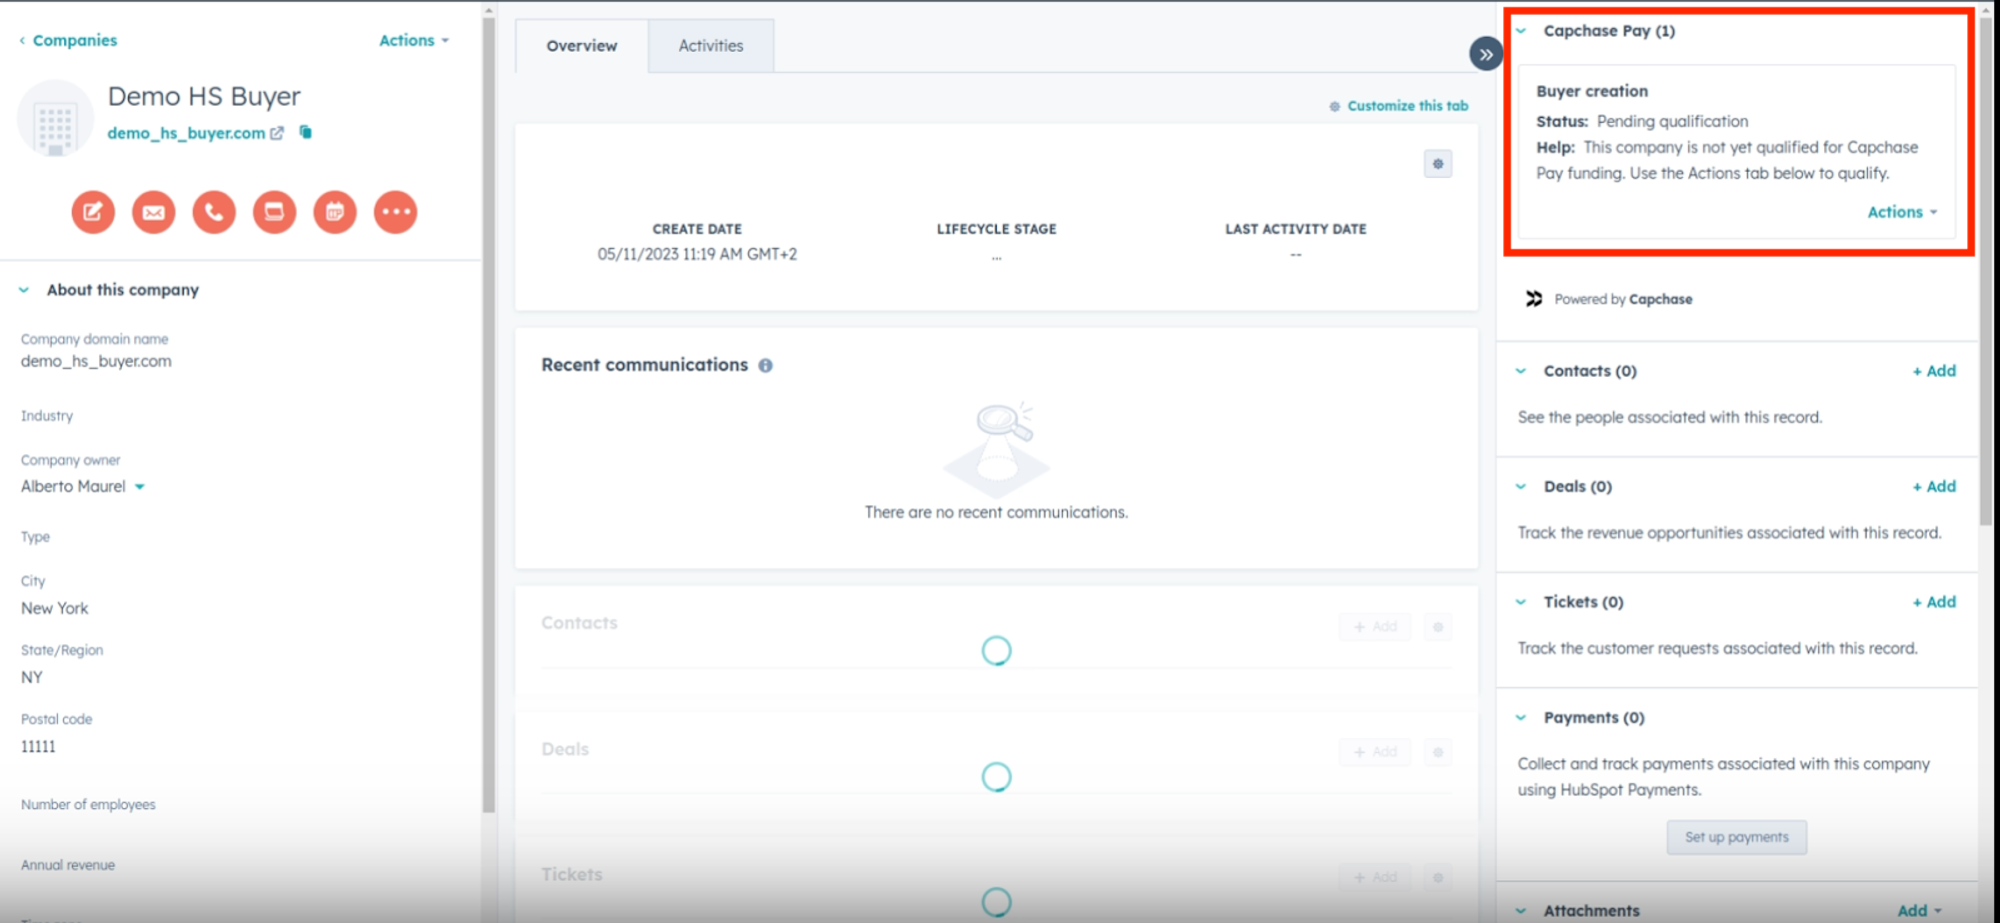Screen dimensions: 2000x923
Task: Click the LIFECYCLE STAGE label
Action: pos(996,229)
